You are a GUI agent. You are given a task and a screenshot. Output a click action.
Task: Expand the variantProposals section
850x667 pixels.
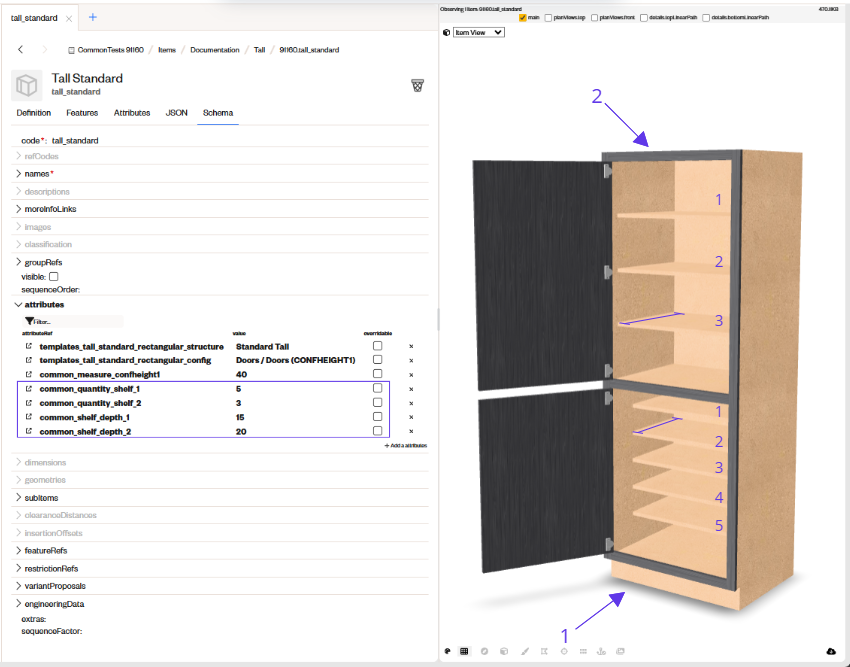pos(18,586)
